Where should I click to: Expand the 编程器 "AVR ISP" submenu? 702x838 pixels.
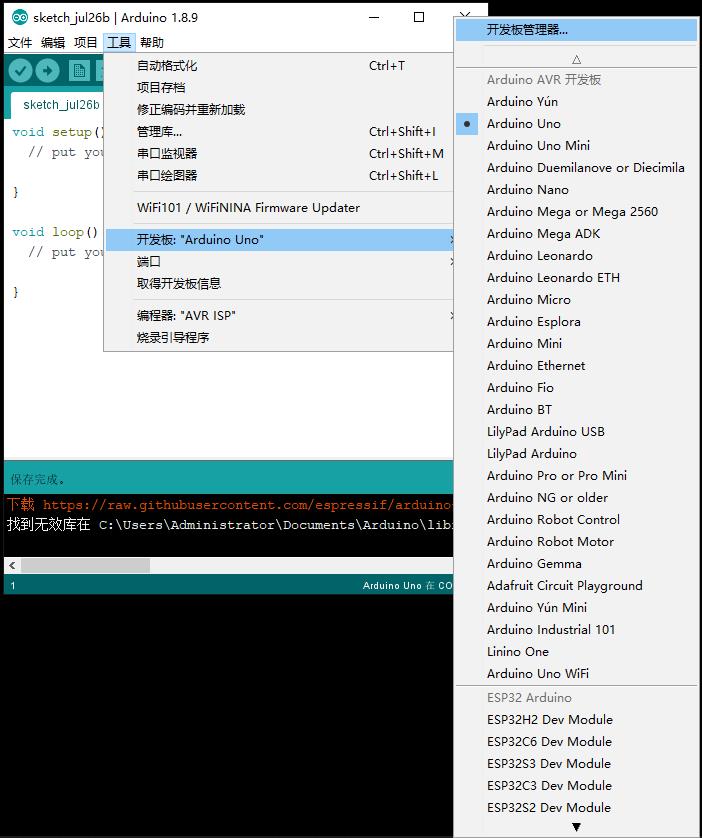[279, 316]
